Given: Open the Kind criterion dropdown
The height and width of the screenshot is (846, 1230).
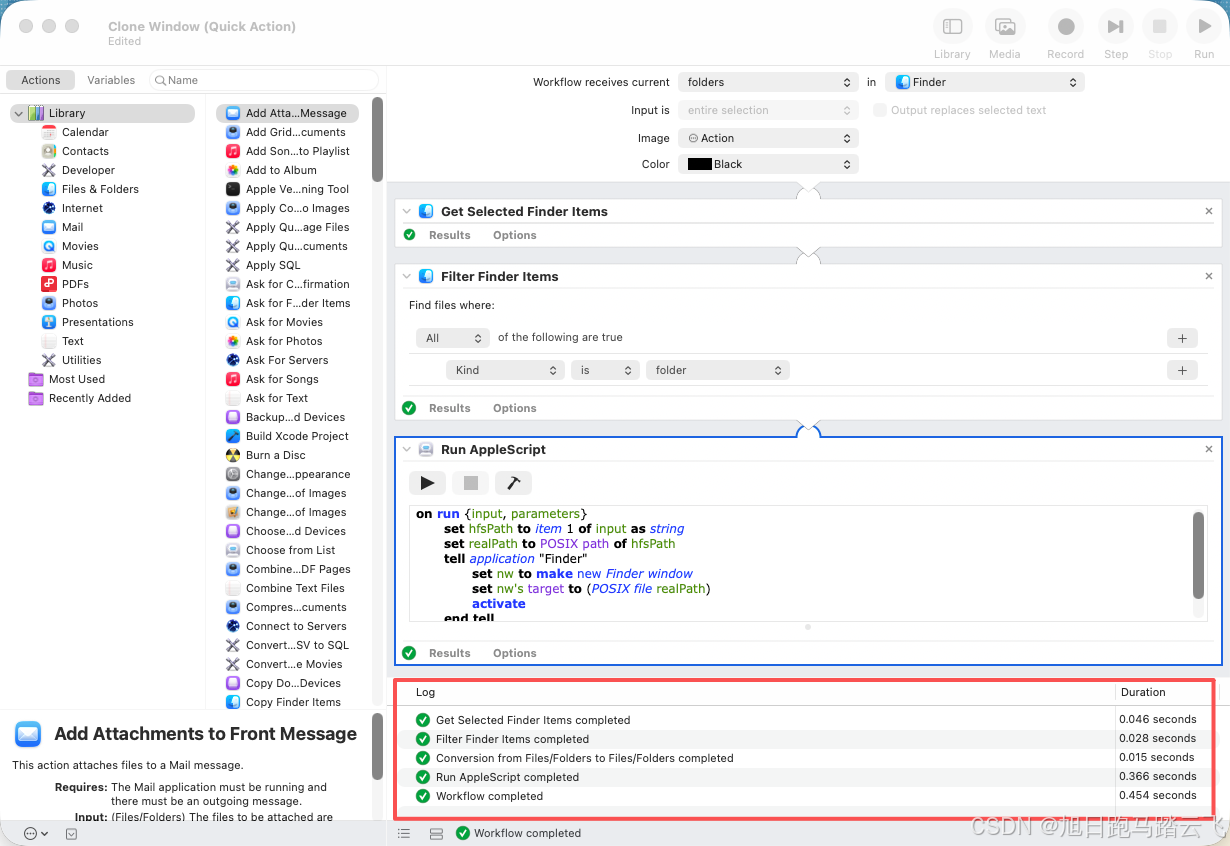Looking at the screenshot, I should pyautogui.click(x=505, y=370).
